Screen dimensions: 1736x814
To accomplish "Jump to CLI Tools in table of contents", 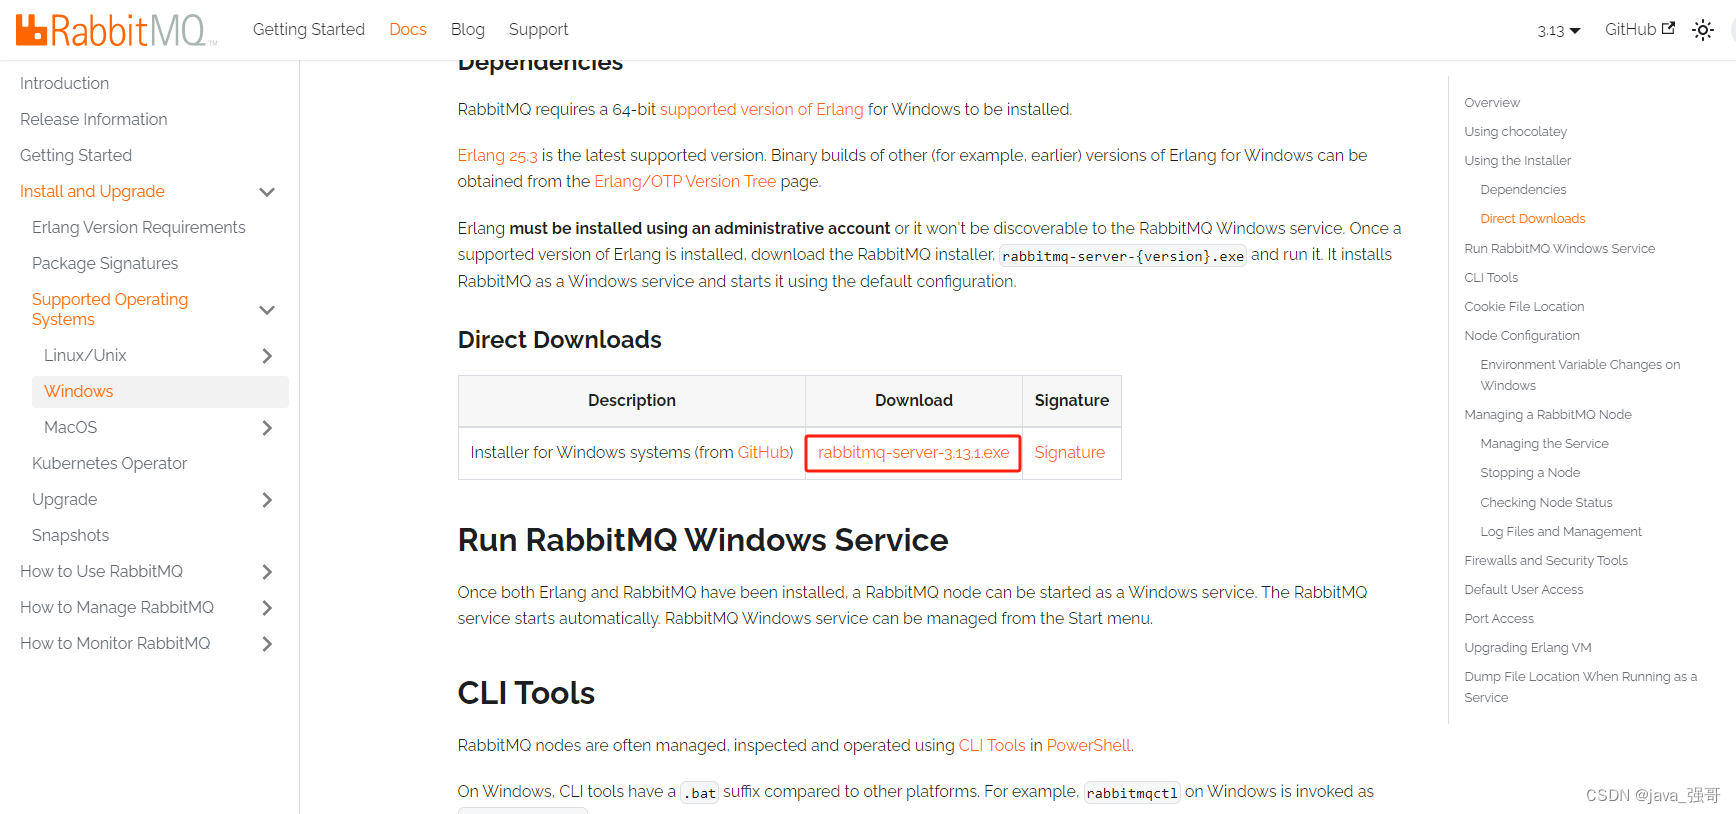I will click(x=1490, y=277).
